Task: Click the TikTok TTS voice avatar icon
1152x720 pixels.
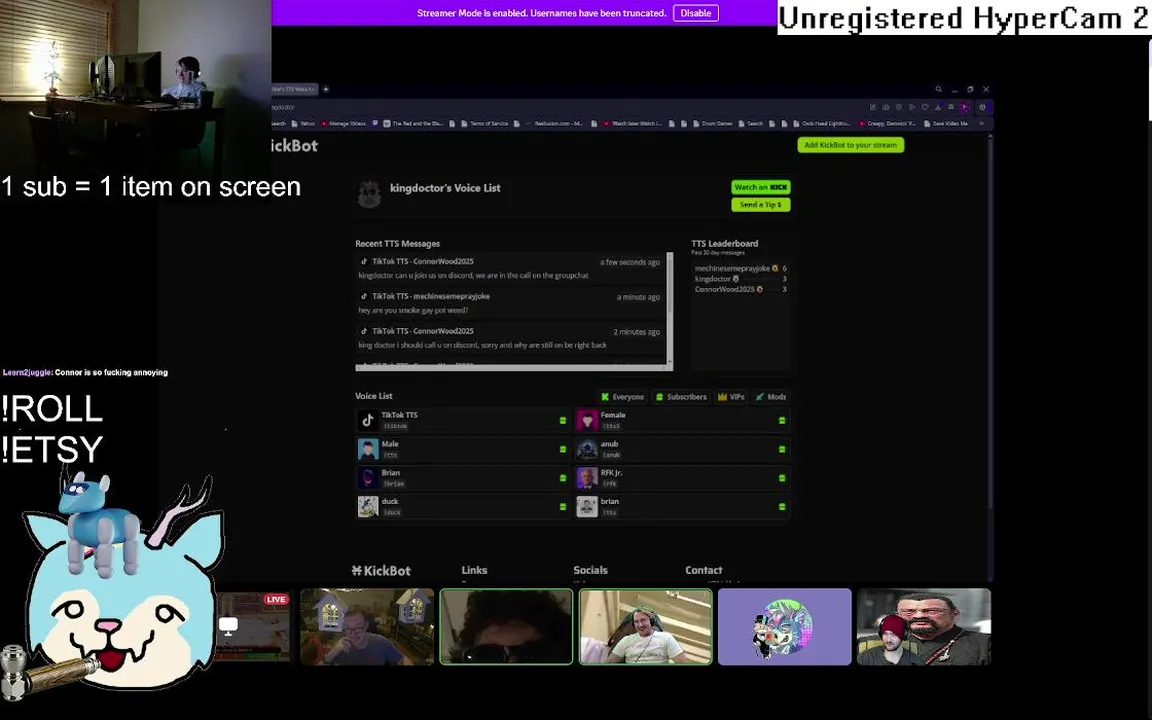Action: (x=367, y=420)
